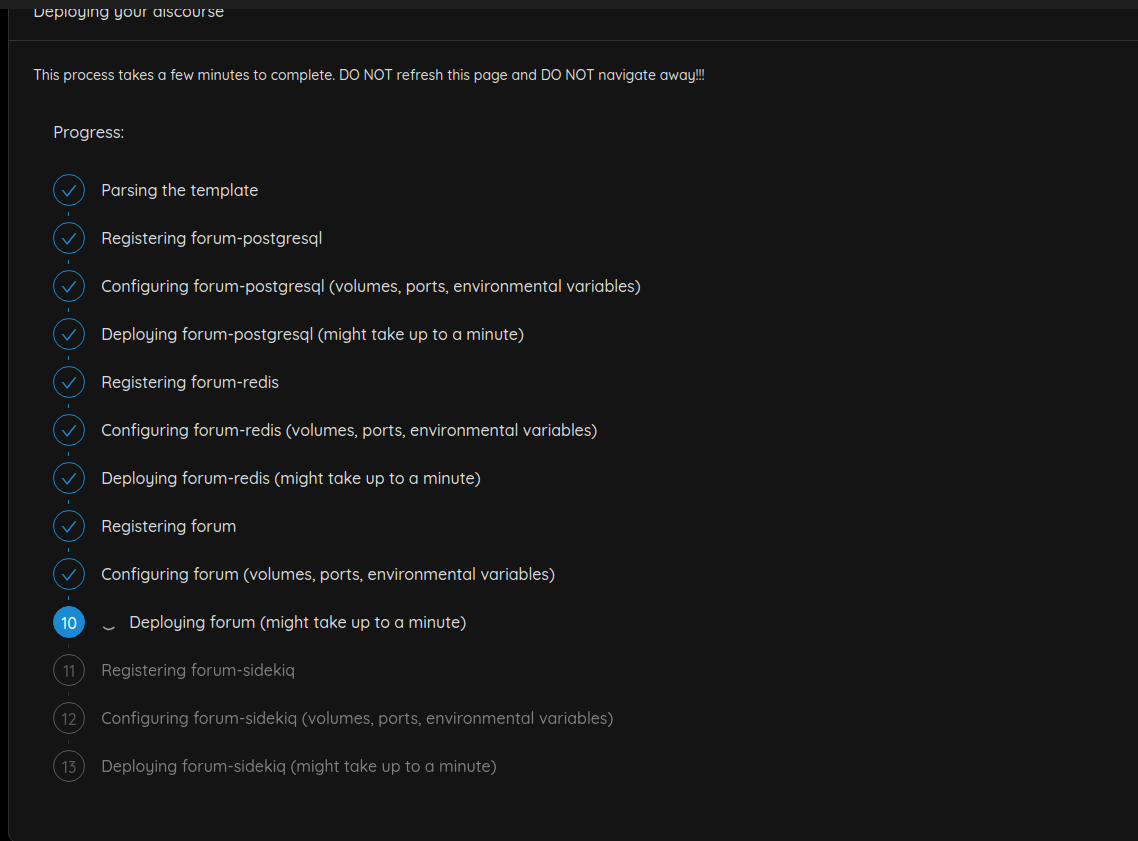The width and height of the screenshot is (1138, 841).
Task: Click the checkmark beside Registering forum-postgresql
Action: pos(69,238)
